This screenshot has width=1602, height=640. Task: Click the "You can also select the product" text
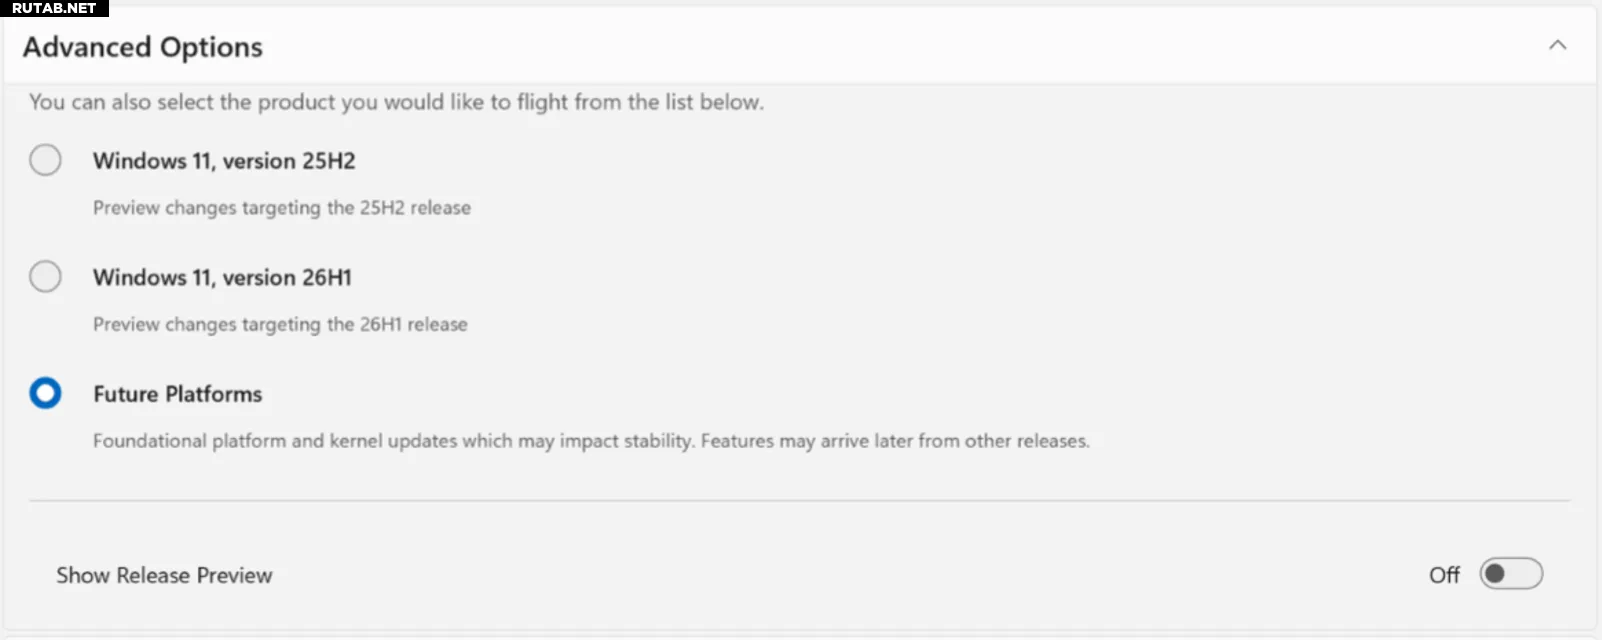(396, 102)
